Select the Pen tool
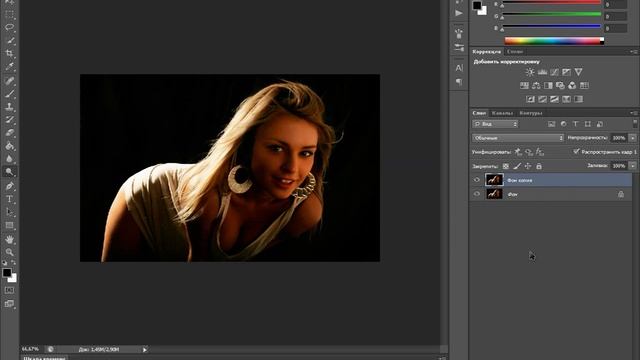Viewport: 640px width, 360px height. pos(9,187)
